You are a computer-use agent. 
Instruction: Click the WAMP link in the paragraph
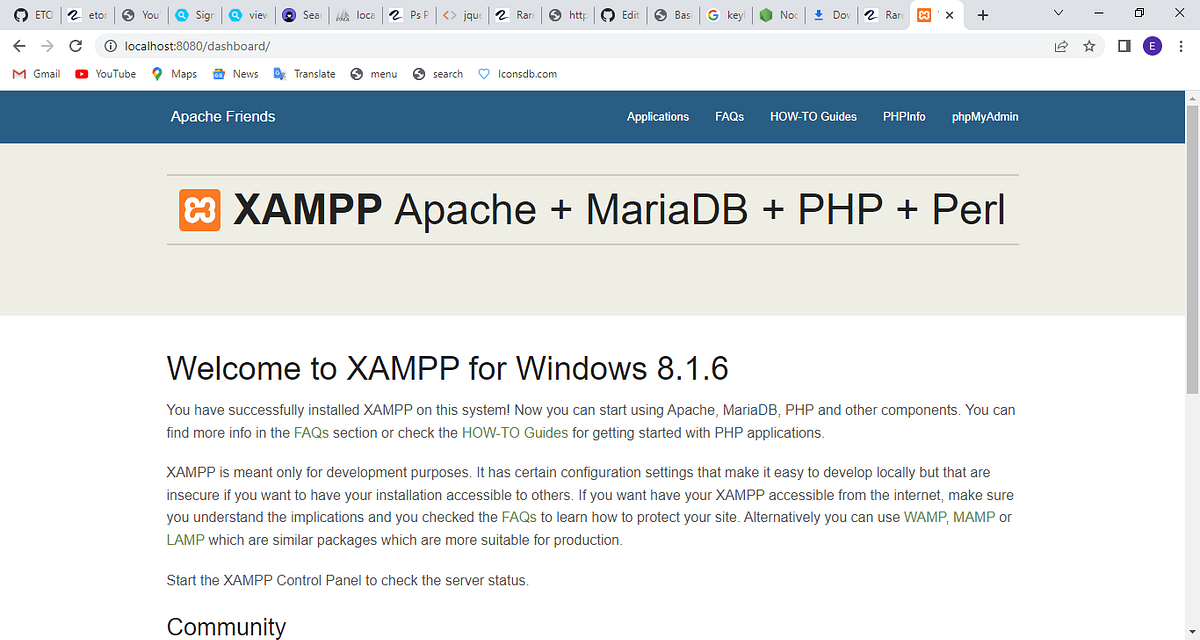pyautogui.click(x=925, y=517)
